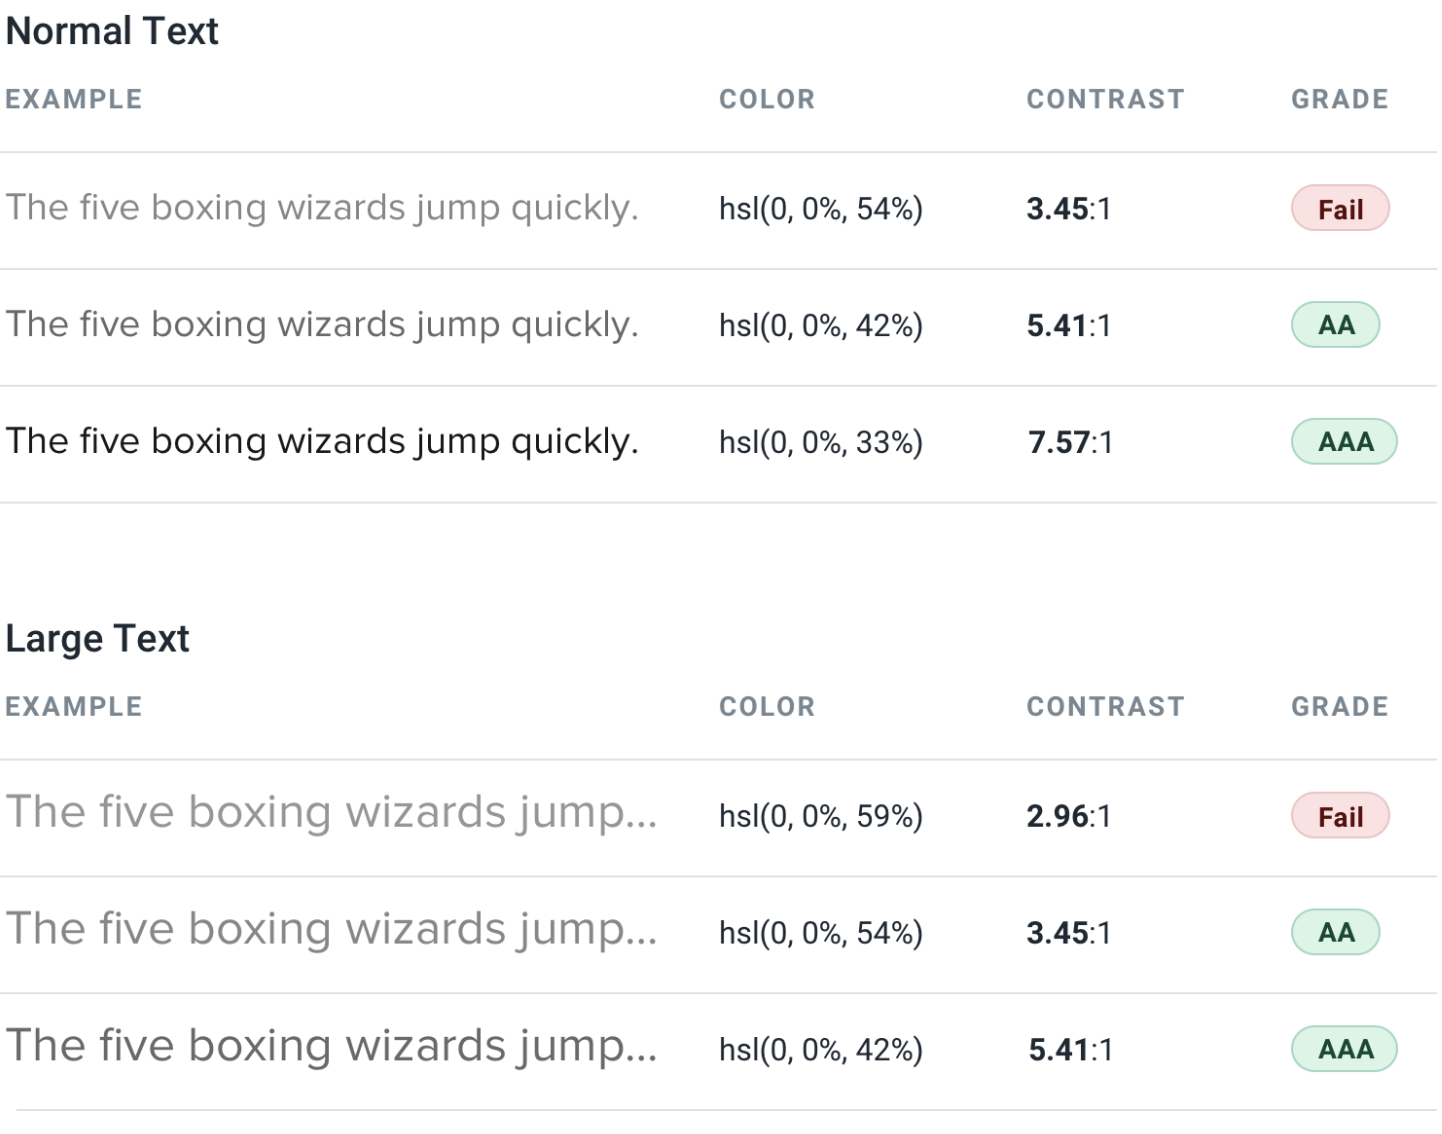Click the AAA badge in Normal Text
Image resolution: width=1442 pixels, height=1134 pixels.
pyautogui.click(x=1344, y=442)
